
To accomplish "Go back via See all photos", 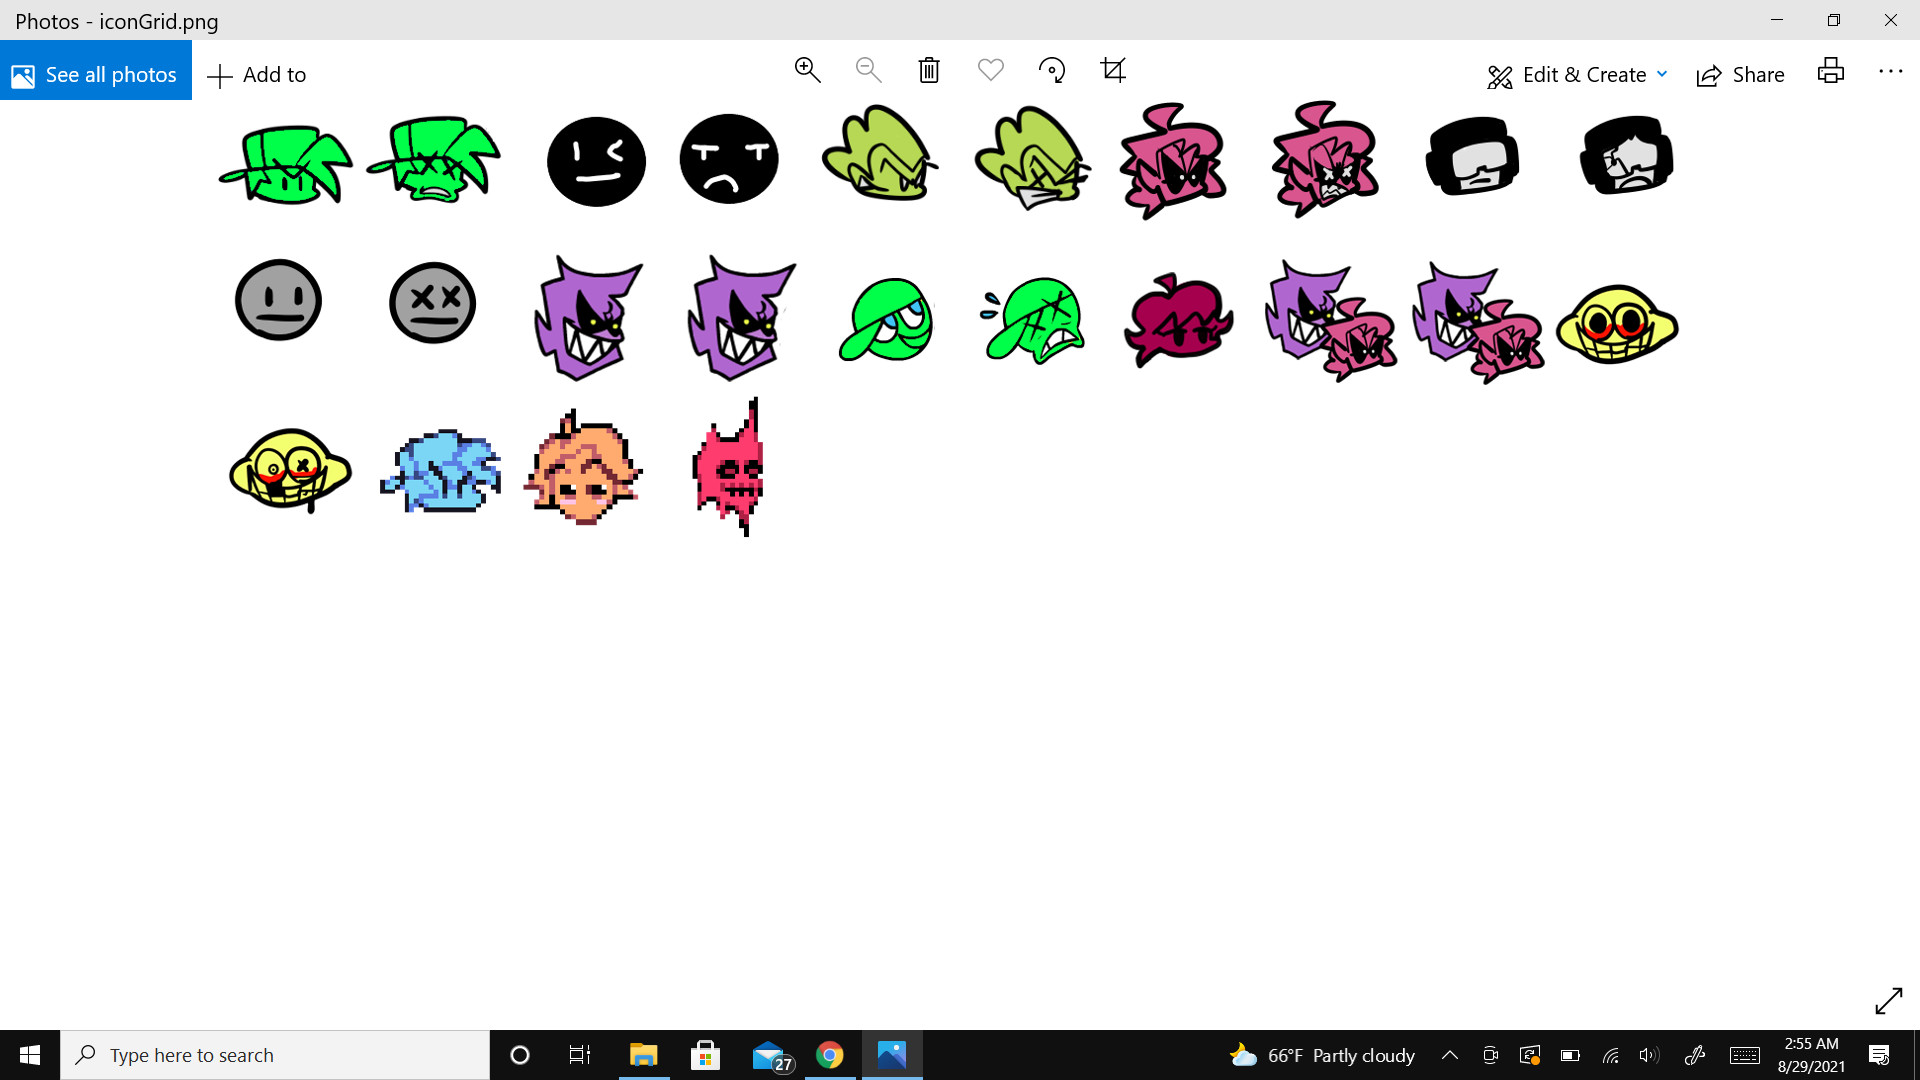I will 95,75.
